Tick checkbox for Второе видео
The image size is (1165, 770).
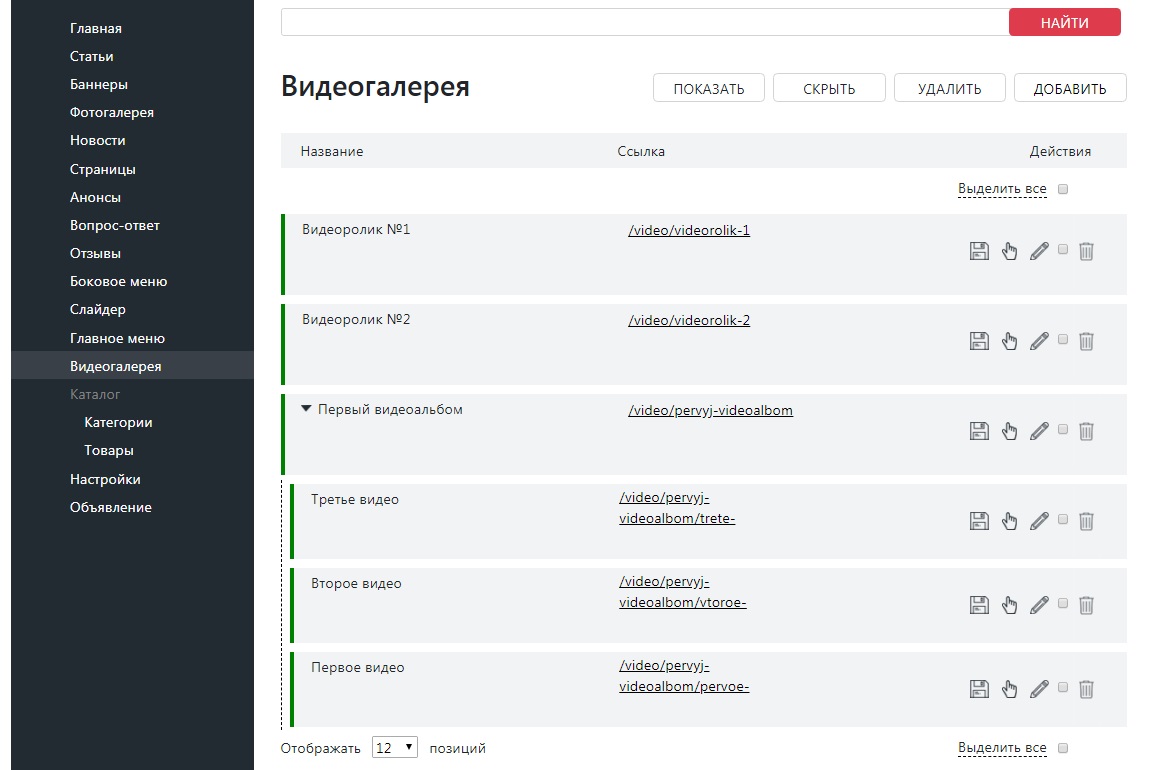[1063, 603]
